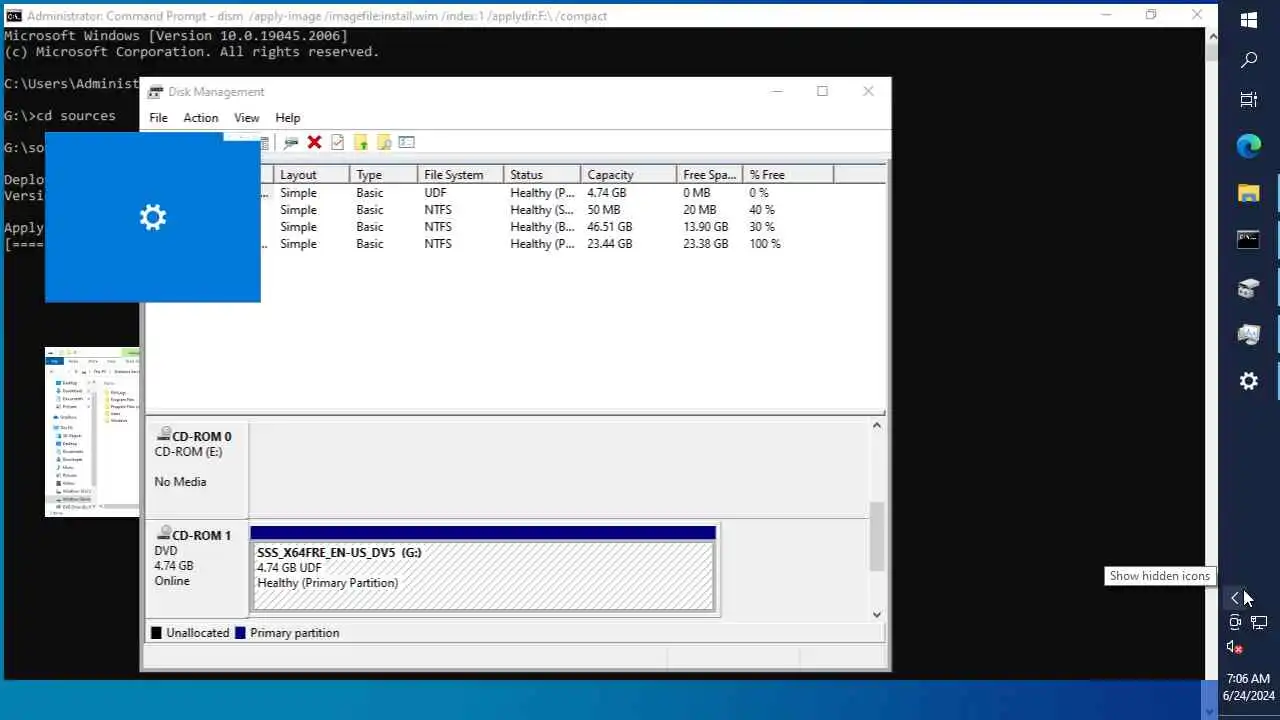
Task: Click the 100 % free cell
Action: [765, 244]
